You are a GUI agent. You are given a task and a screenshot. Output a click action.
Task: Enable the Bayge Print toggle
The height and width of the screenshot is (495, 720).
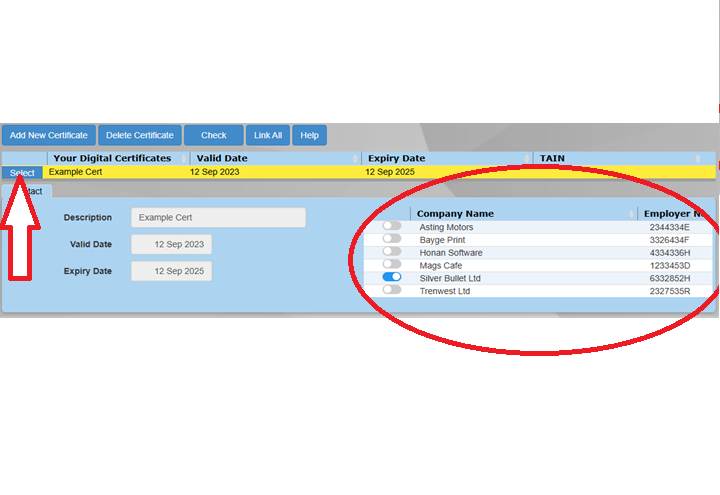(392, 240)
